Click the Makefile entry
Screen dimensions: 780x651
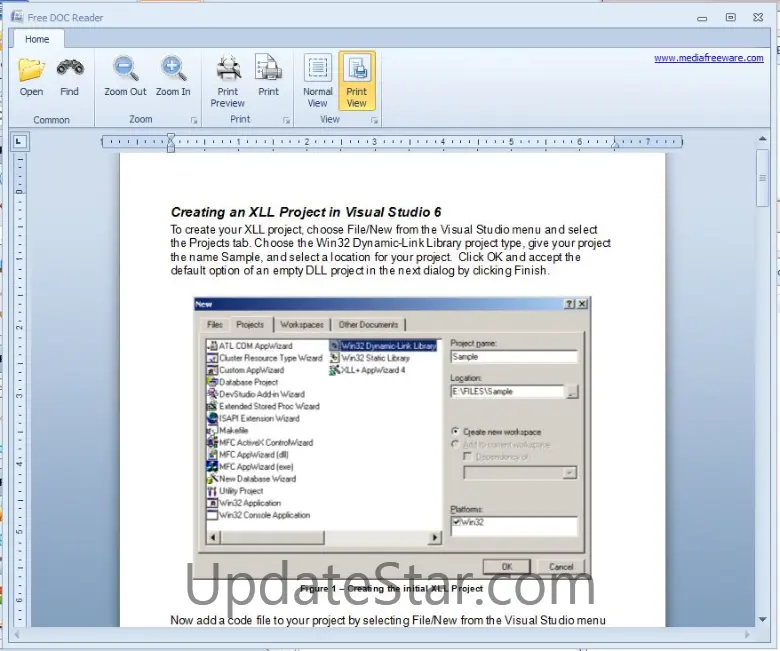pos(228,430)
